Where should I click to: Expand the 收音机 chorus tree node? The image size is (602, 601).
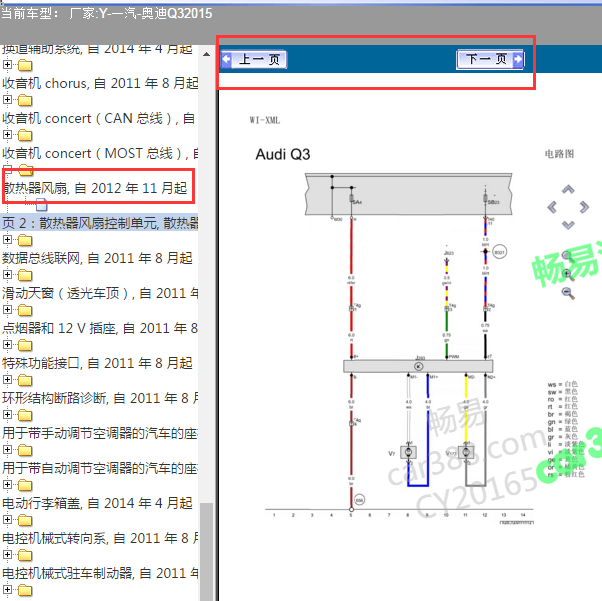[x=7, y=65]
